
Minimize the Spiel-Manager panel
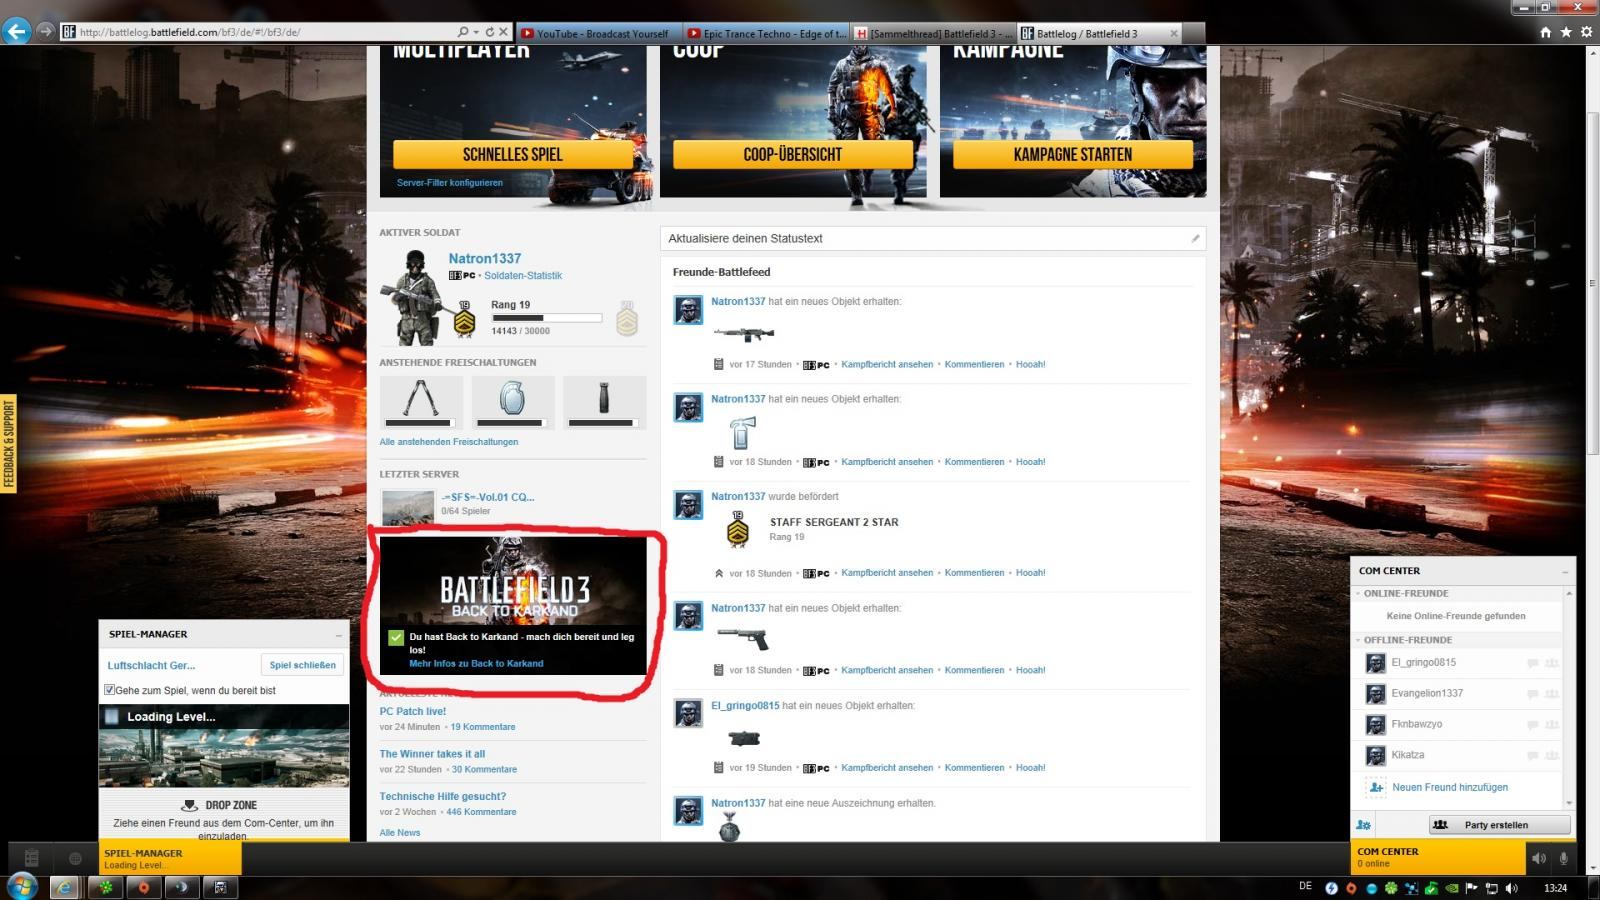(x=338, y=635)
